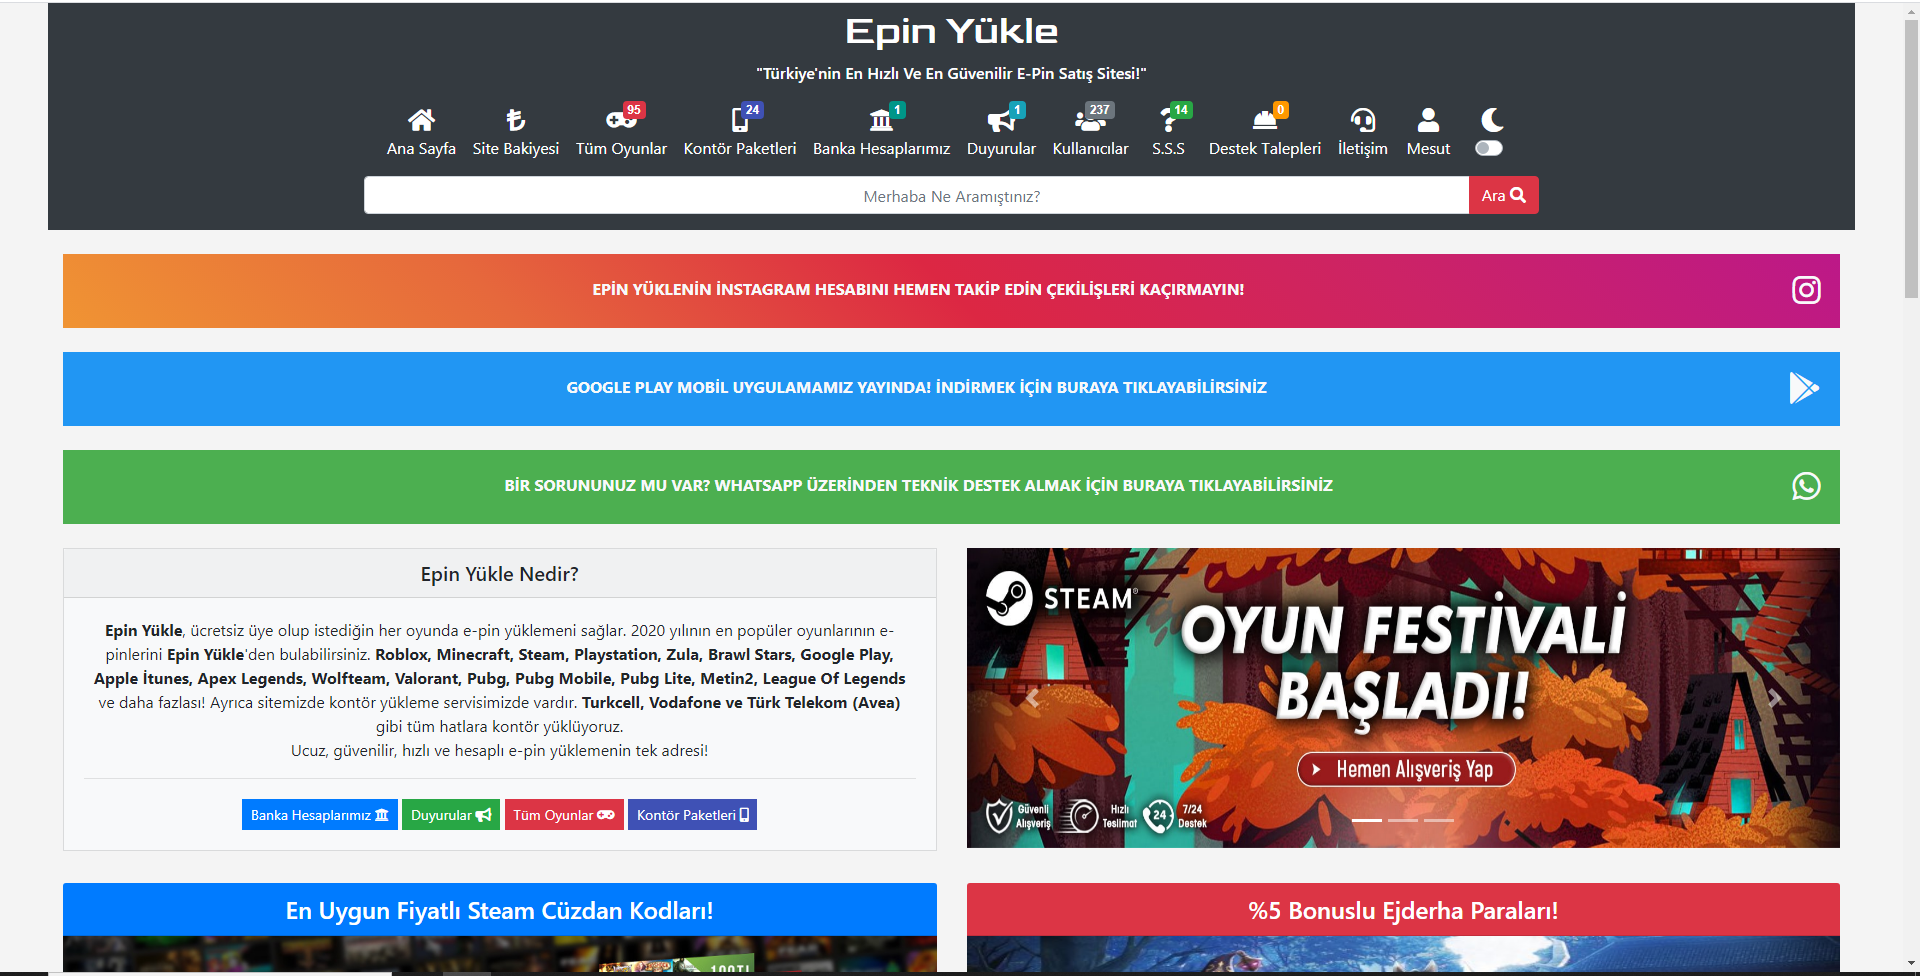Focus the Merhaba Ne Aramıştınız search field
The image size is (1920, 976).
pyautogui.click(x=916, y=195)
